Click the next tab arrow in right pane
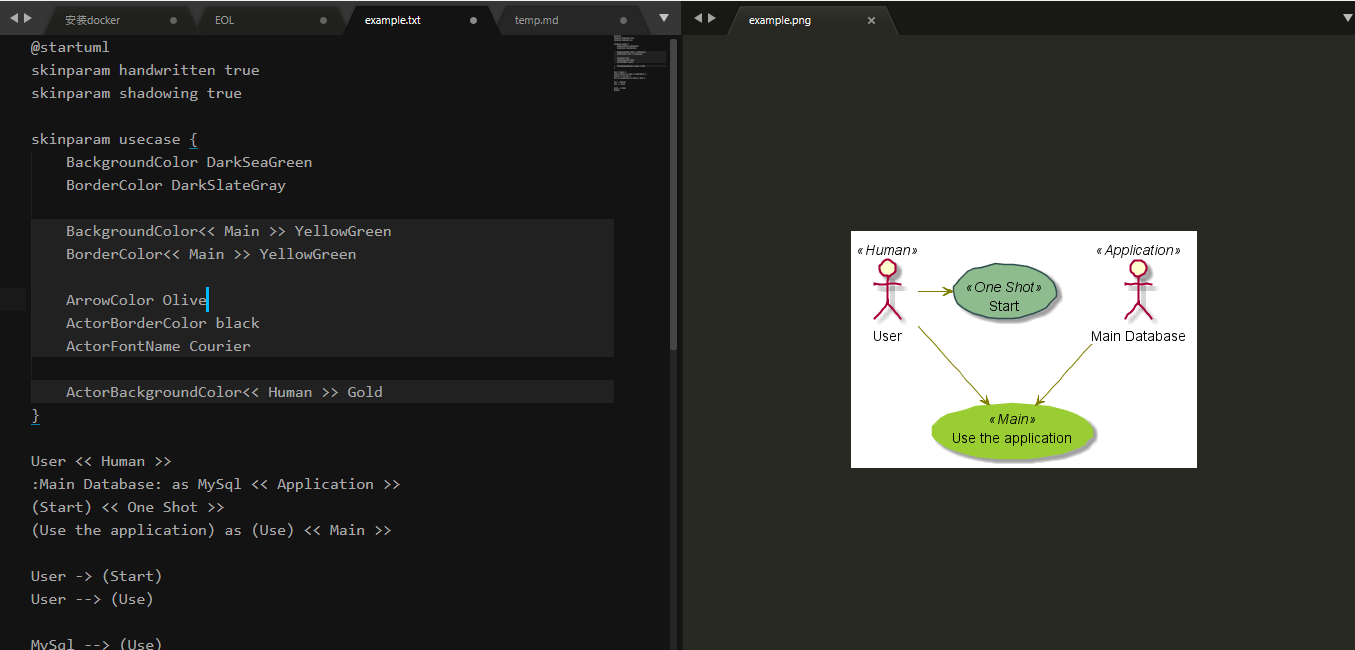This screenshot has width=1355, height=650. click(x=711, y=18)
